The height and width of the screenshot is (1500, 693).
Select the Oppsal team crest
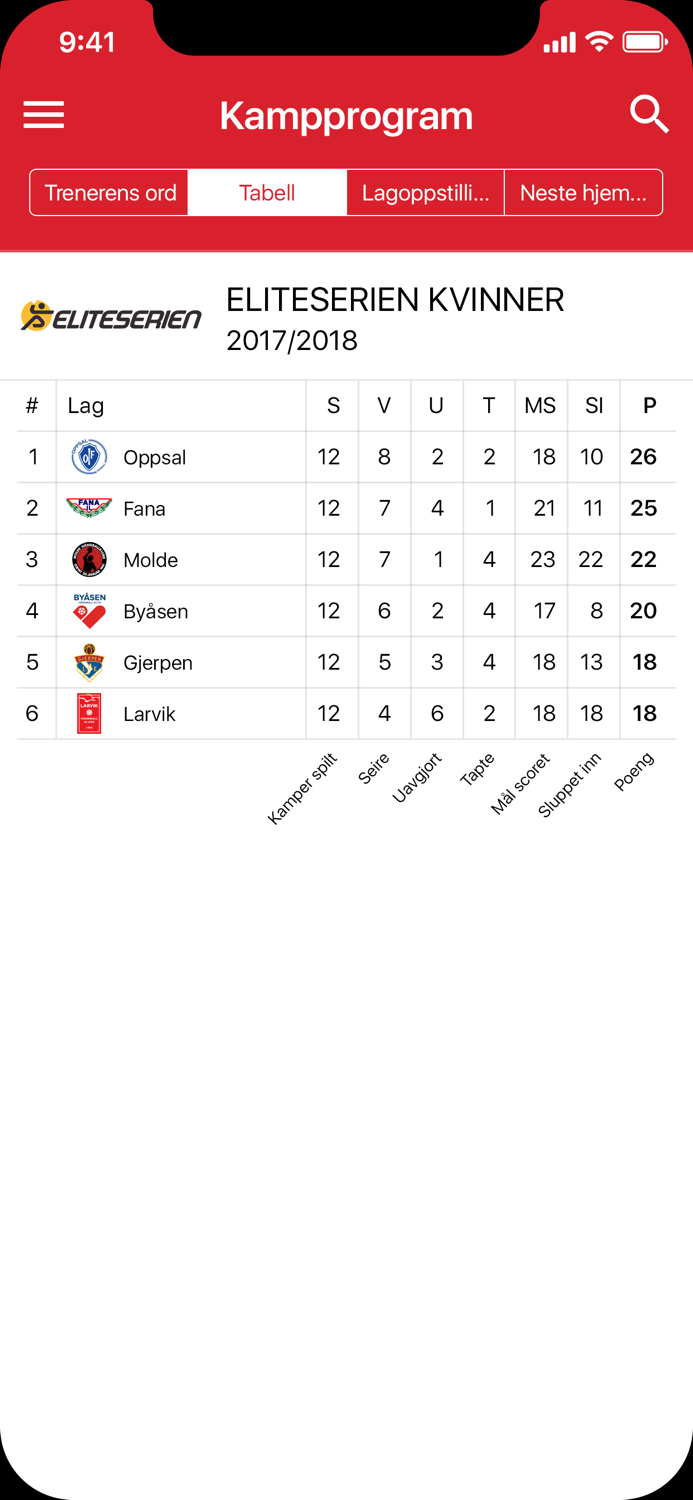pyautogui.click(x=88, y=456)
